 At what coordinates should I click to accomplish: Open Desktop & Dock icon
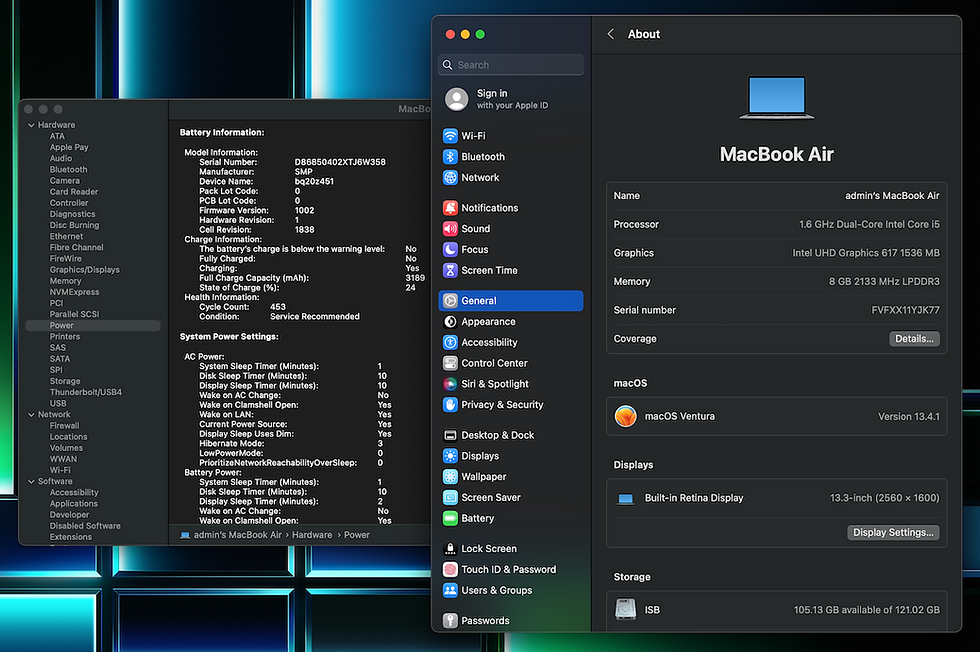tap(450, 435)
